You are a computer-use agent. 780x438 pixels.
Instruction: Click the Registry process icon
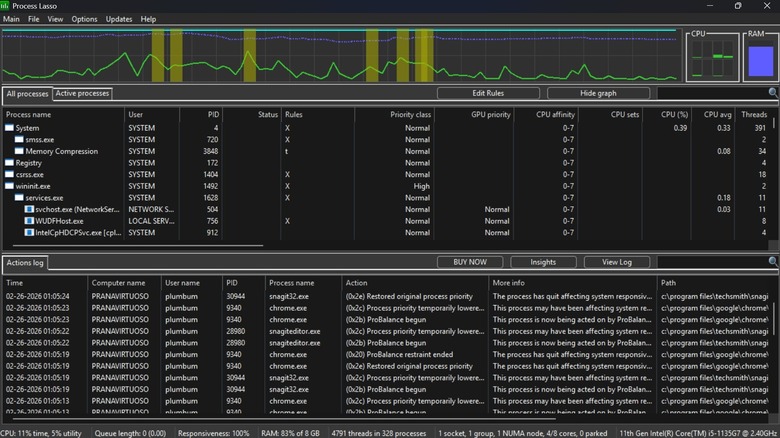(10, 163)
